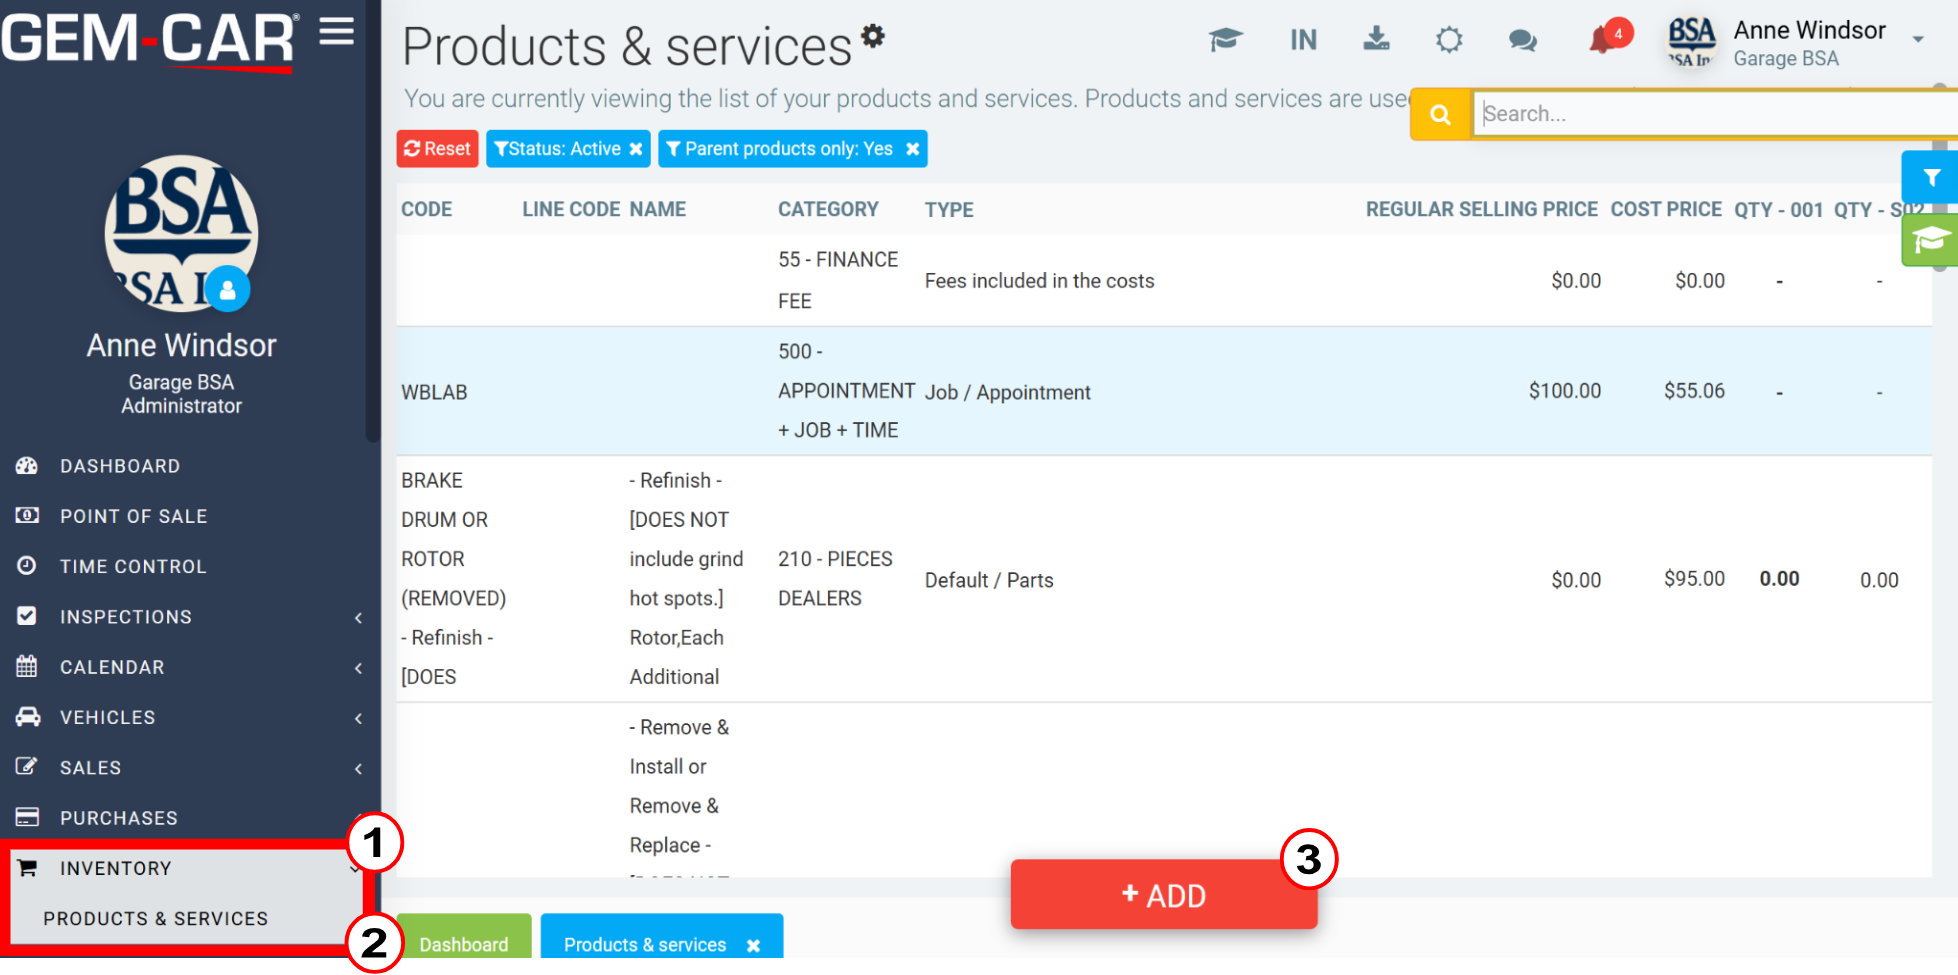
Task: Remove Parent products only filter
Action: [912, 149]
